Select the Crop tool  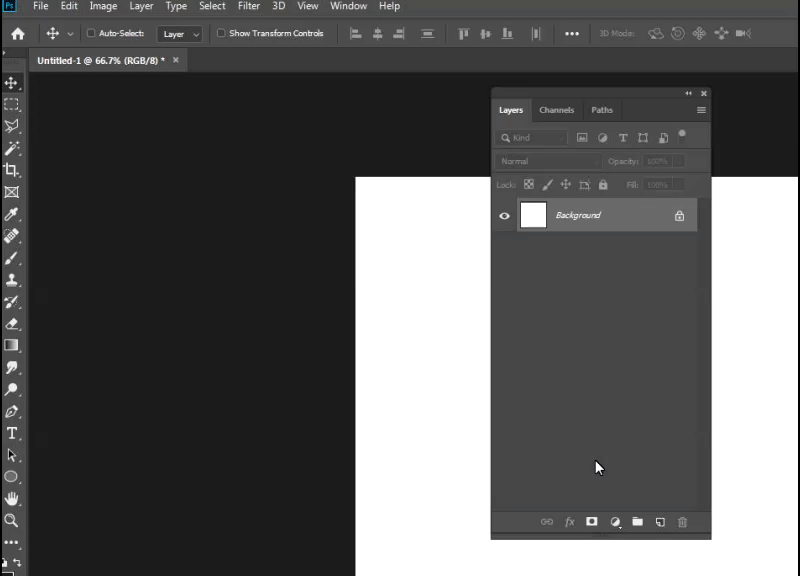pyautogui.click(x=12, y=170)
